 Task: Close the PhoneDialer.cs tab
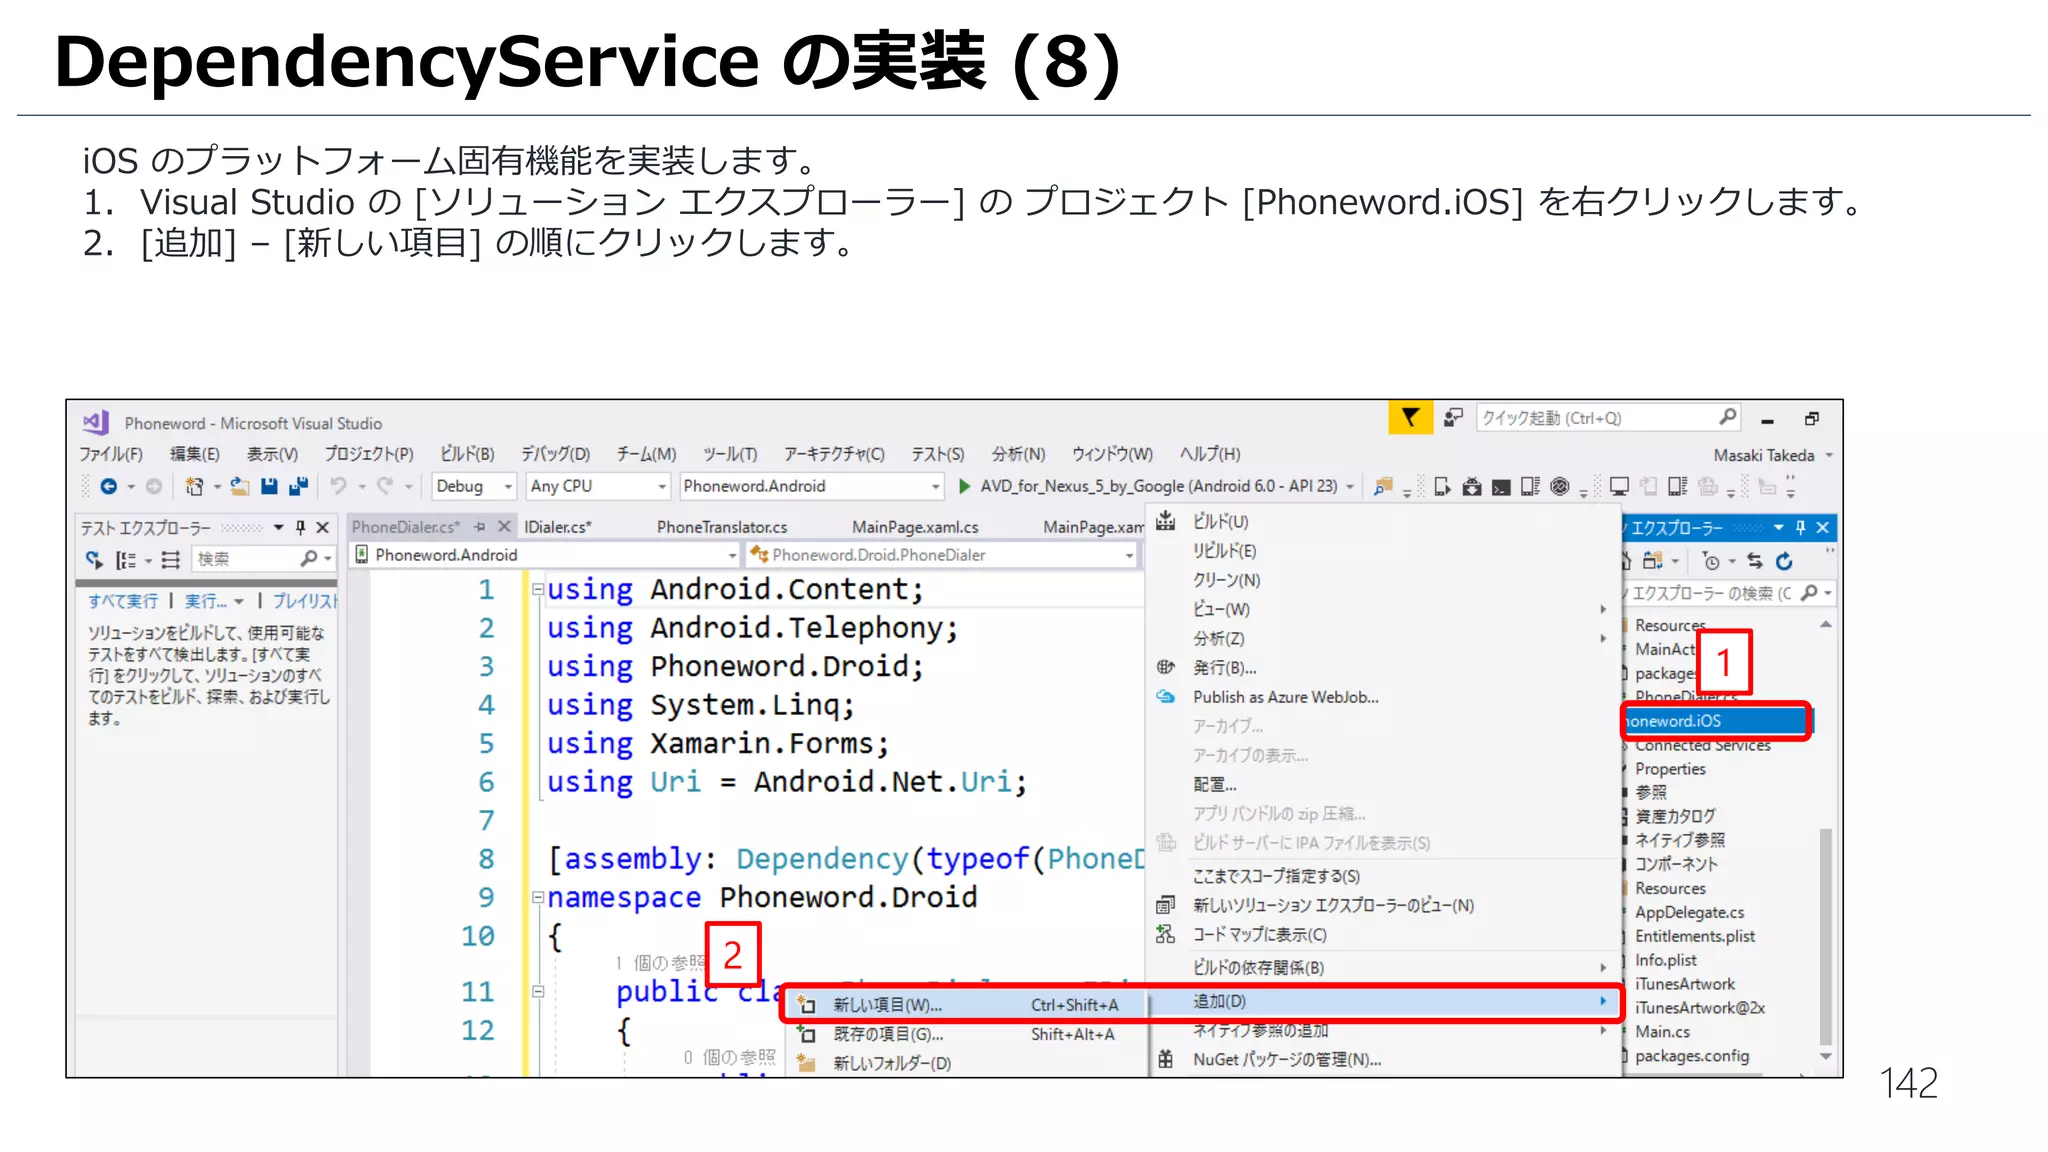pyautogui.click(x=504, y=526)
